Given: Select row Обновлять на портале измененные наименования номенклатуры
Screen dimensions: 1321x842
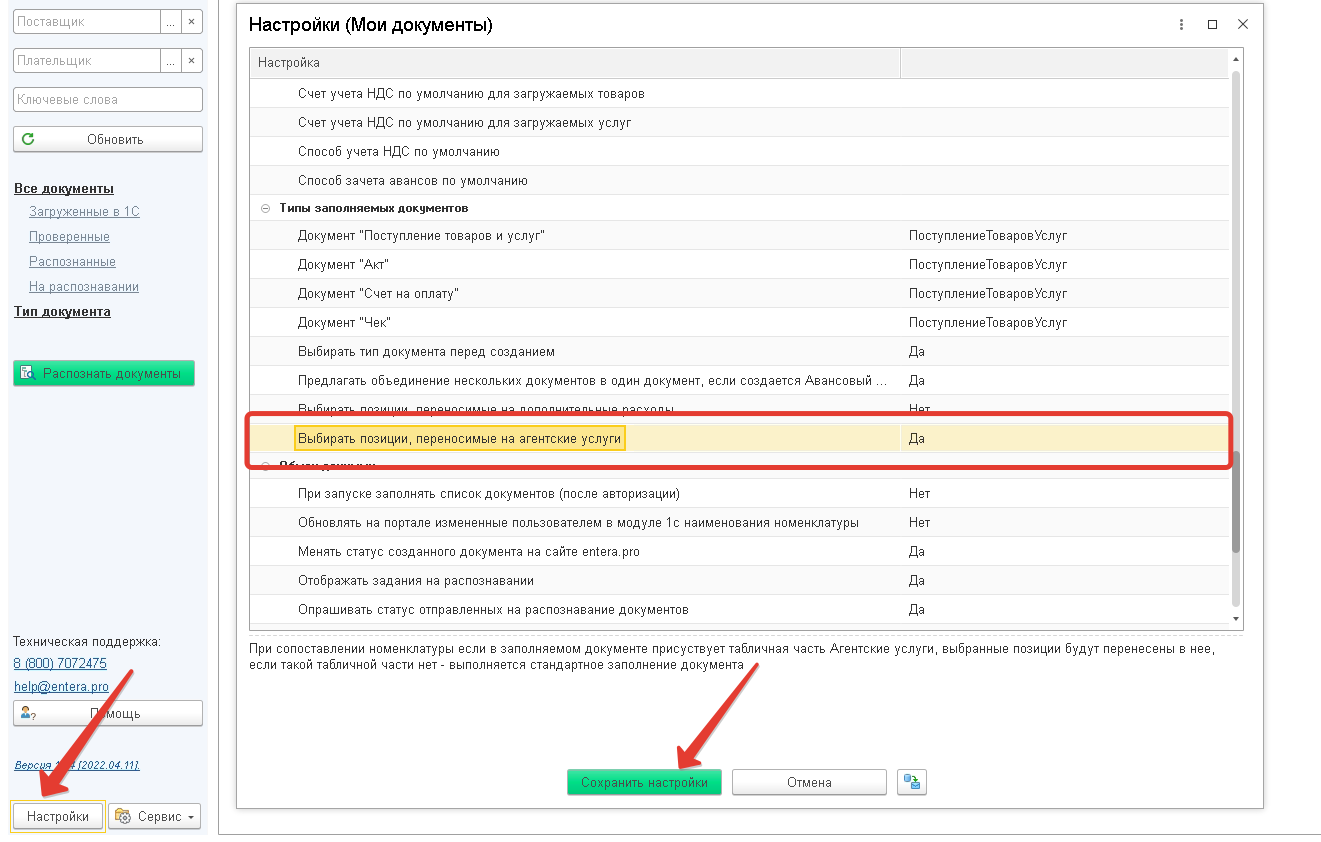Looking at the screenshot, I should pyautogui.click(x=739, y=523).
